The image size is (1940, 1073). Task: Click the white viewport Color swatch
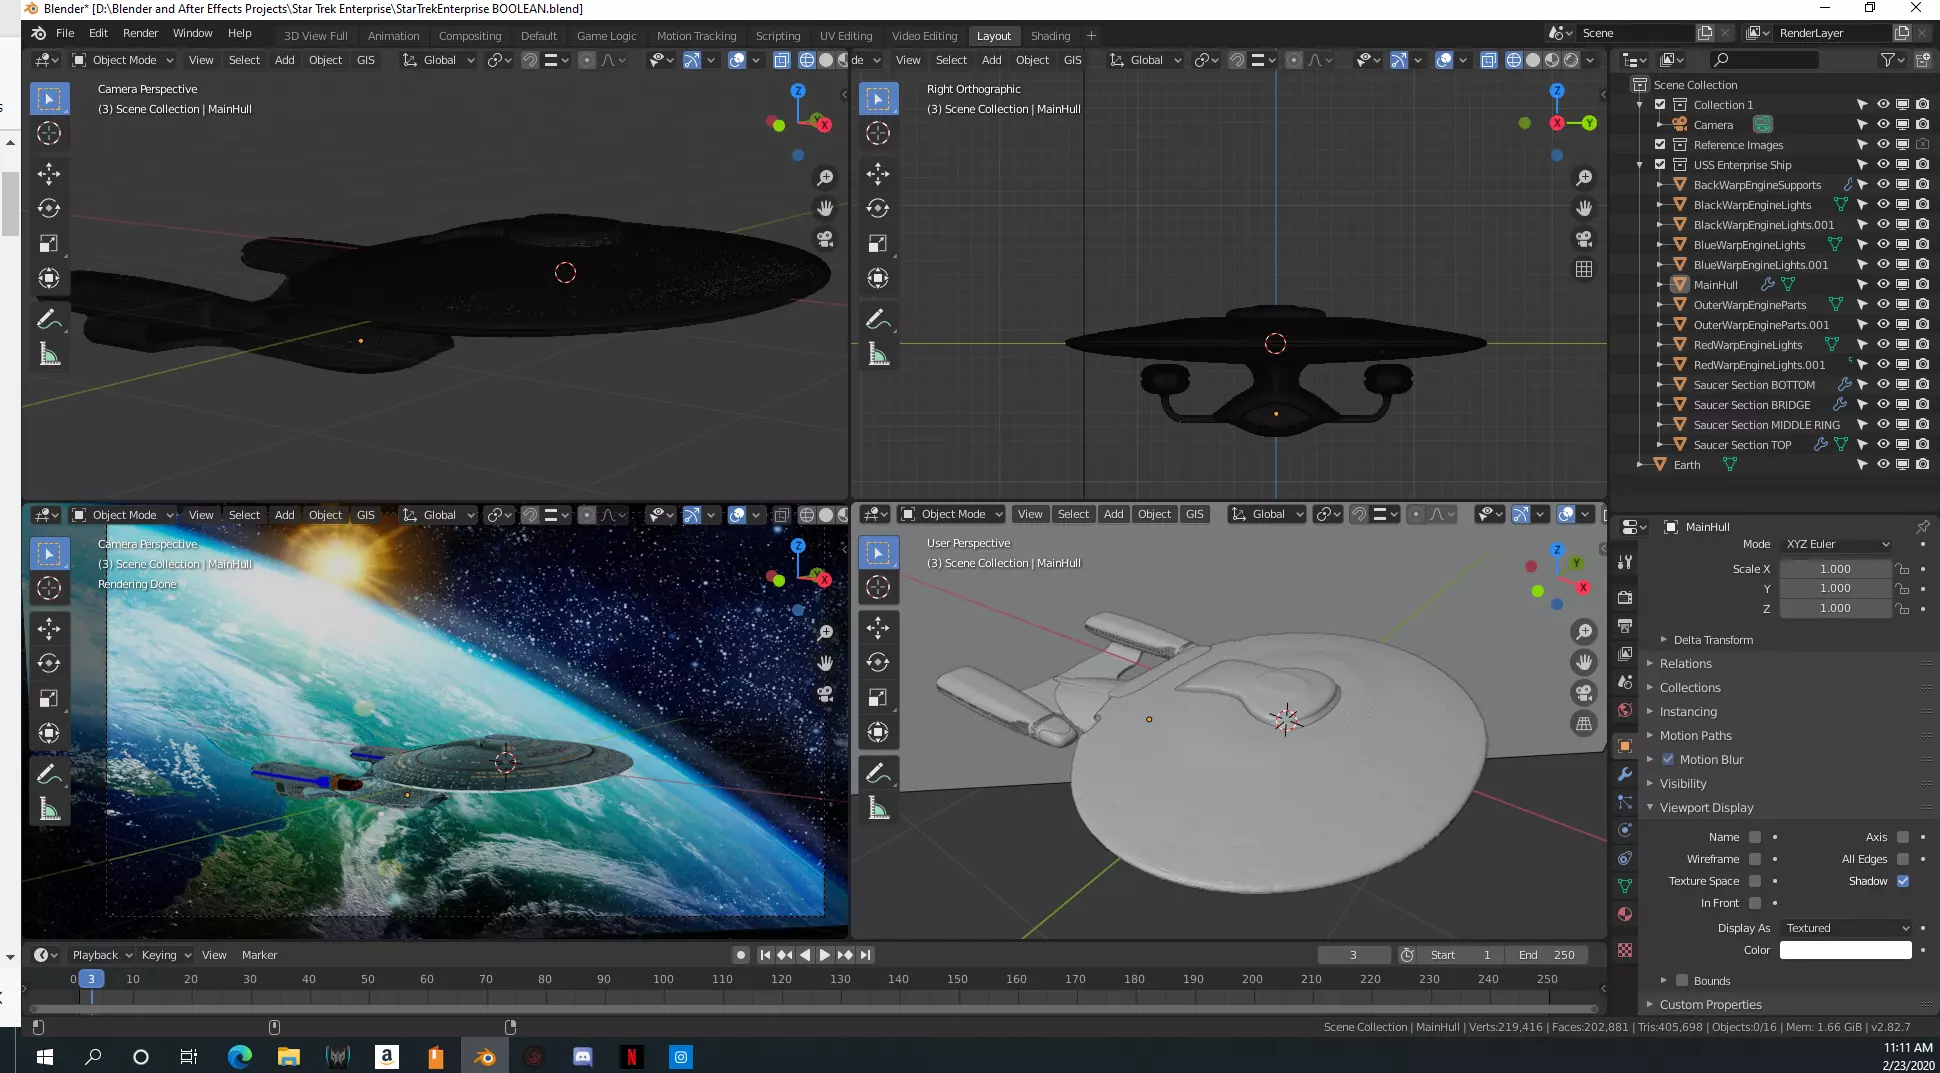click(1846, 950)
